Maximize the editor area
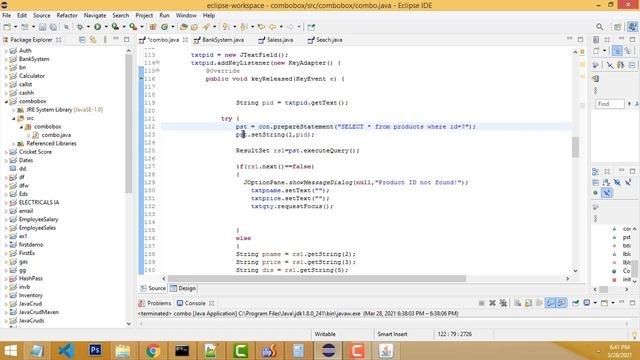This screenshot has width=640, height=360. click(x=580, y=39)
